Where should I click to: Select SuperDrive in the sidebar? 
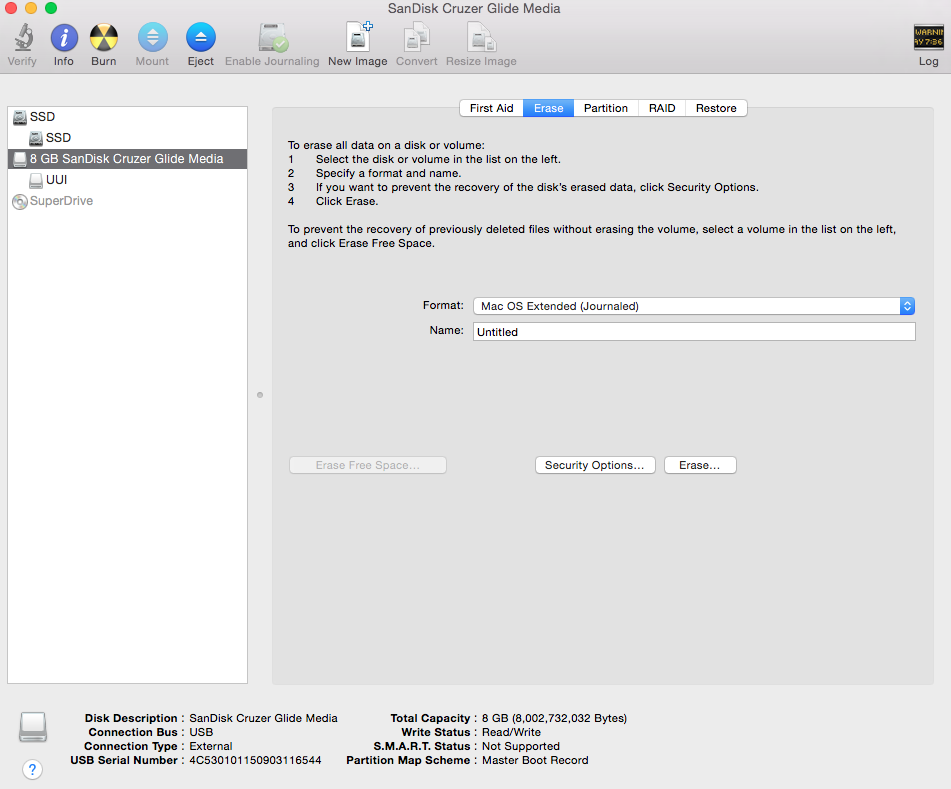pyautogui.click(x=127, y=201)
